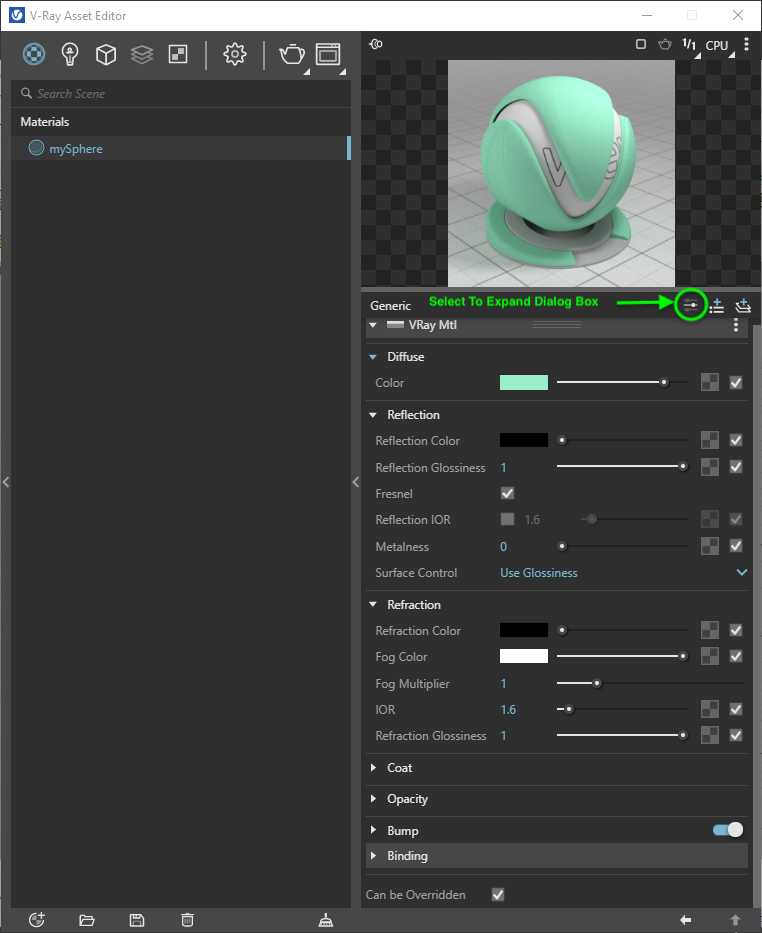The image size is (762, 933).
Task: Collapse the VRay Mtl layer
Action: coord(373,325)
